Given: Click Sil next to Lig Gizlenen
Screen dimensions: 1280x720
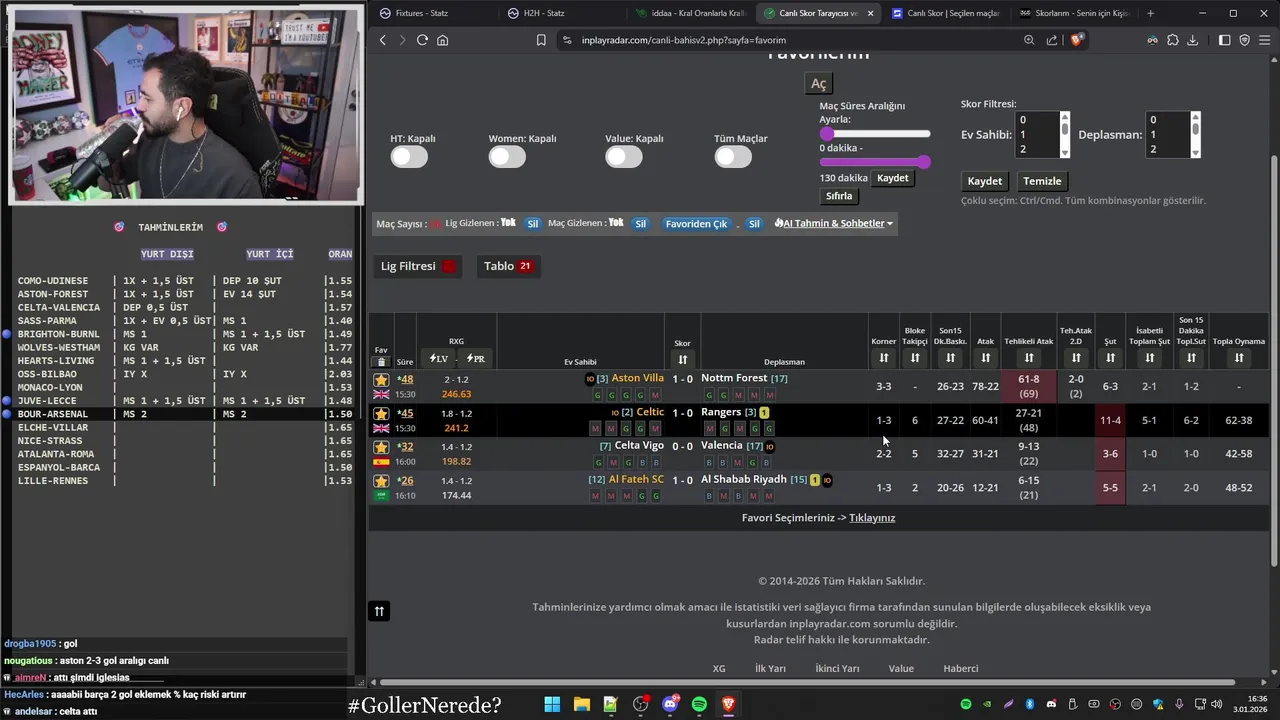Looking at the screenshot, I should [x=533, y=224].
